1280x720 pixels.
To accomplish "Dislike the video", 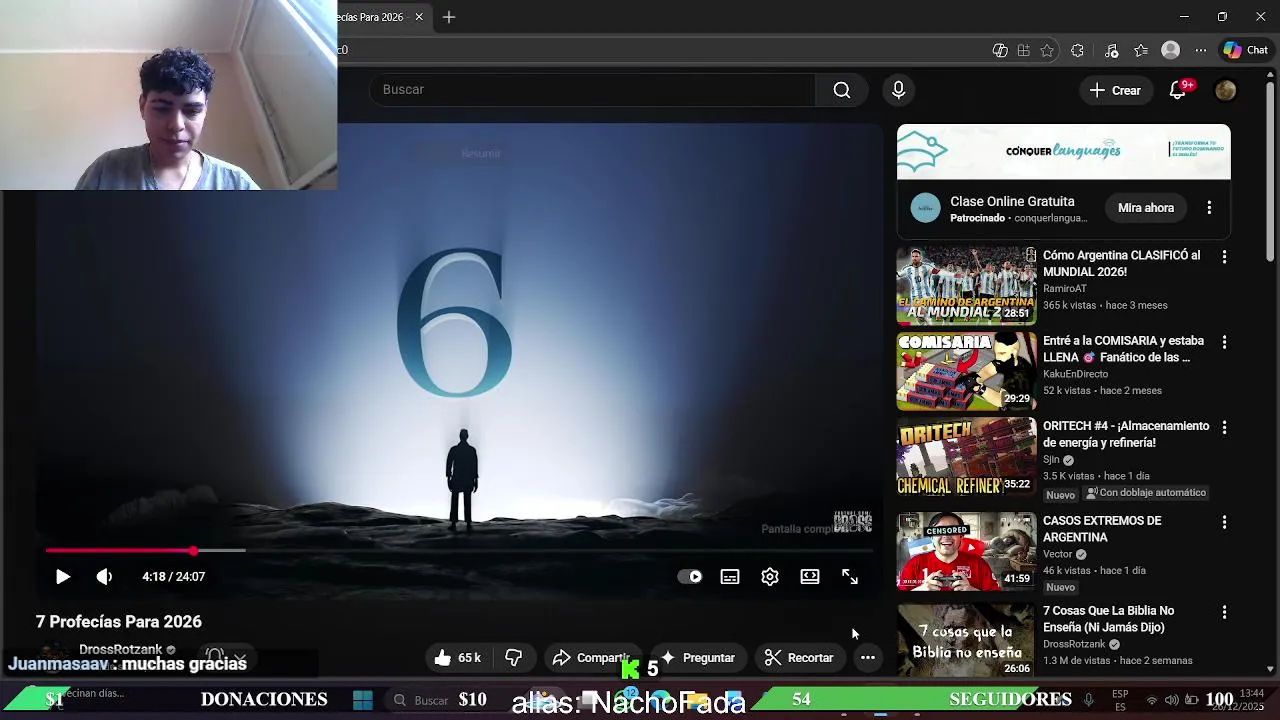I will point(514,658).
